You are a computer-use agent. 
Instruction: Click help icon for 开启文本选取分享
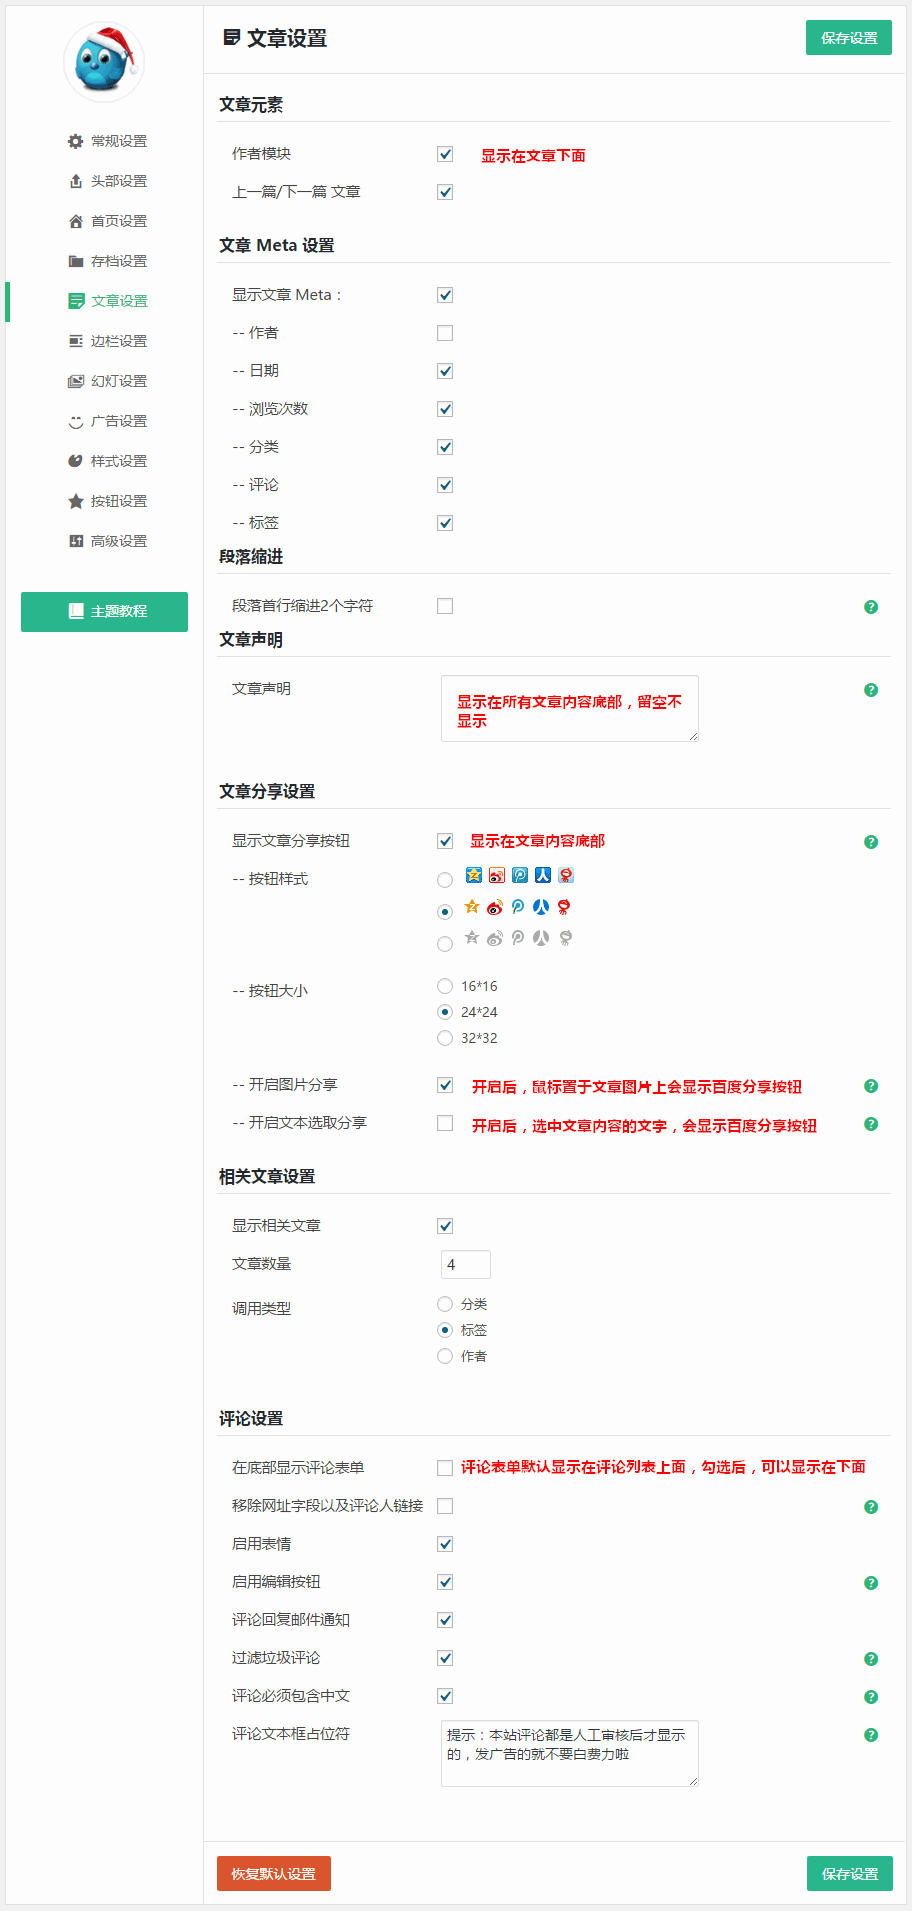(871, 1124)
